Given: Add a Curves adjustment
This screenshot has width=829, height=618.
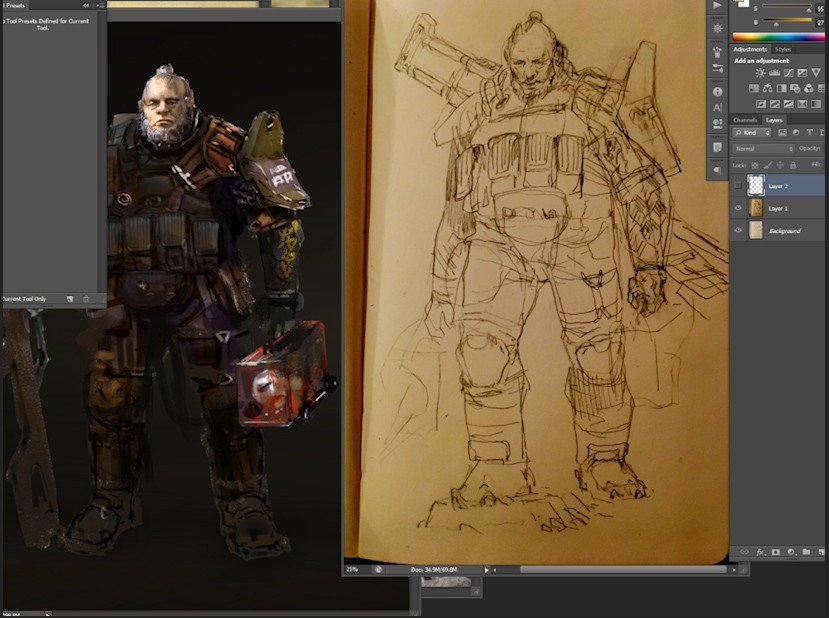Looking at the screenshot, I should 788,73.
